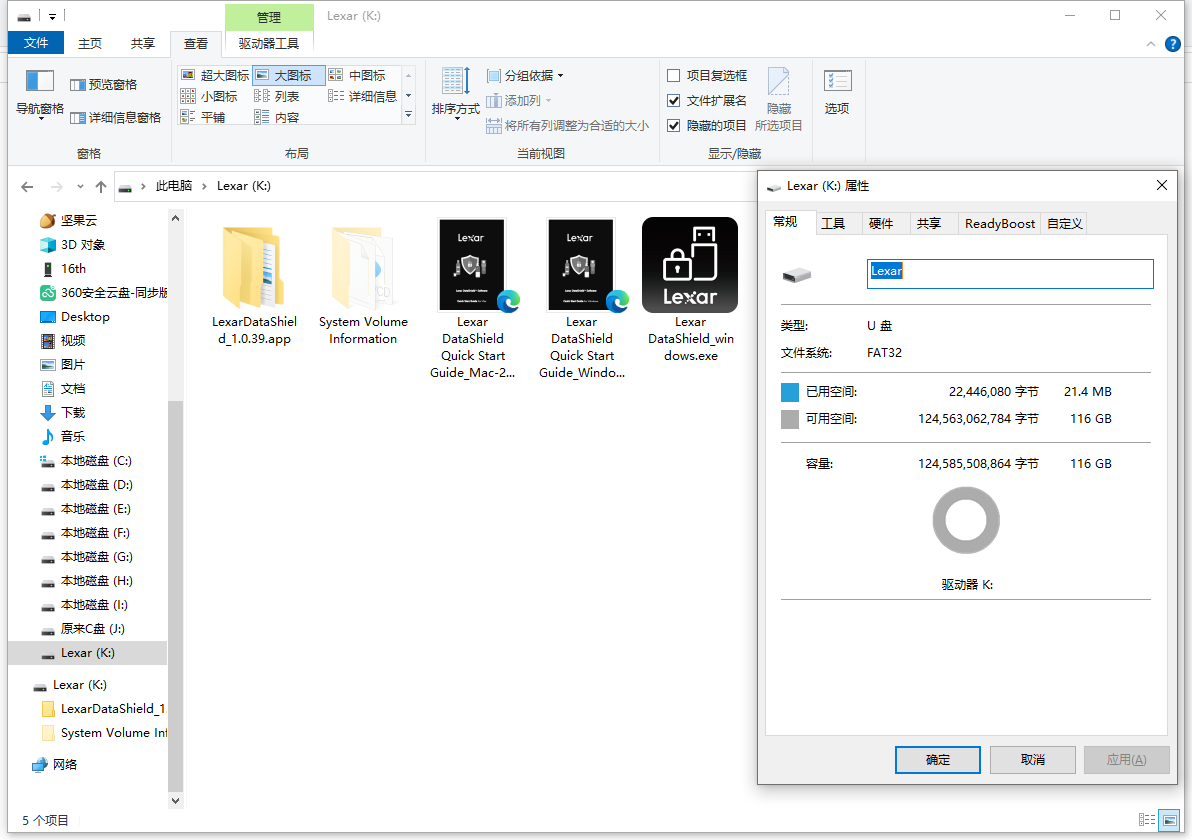
Task: Choose extra large icons (超大图标) layout
Action: (215, 75)
